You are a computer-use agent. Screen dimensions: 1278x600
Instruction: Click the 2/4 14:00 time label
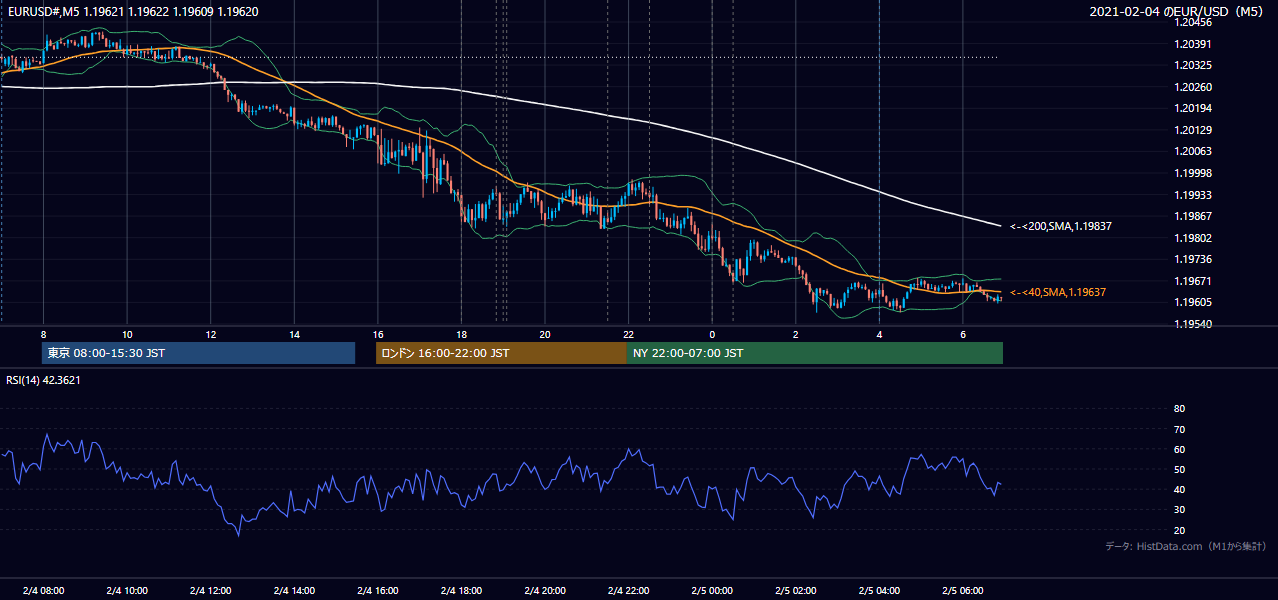coord(295,590)
